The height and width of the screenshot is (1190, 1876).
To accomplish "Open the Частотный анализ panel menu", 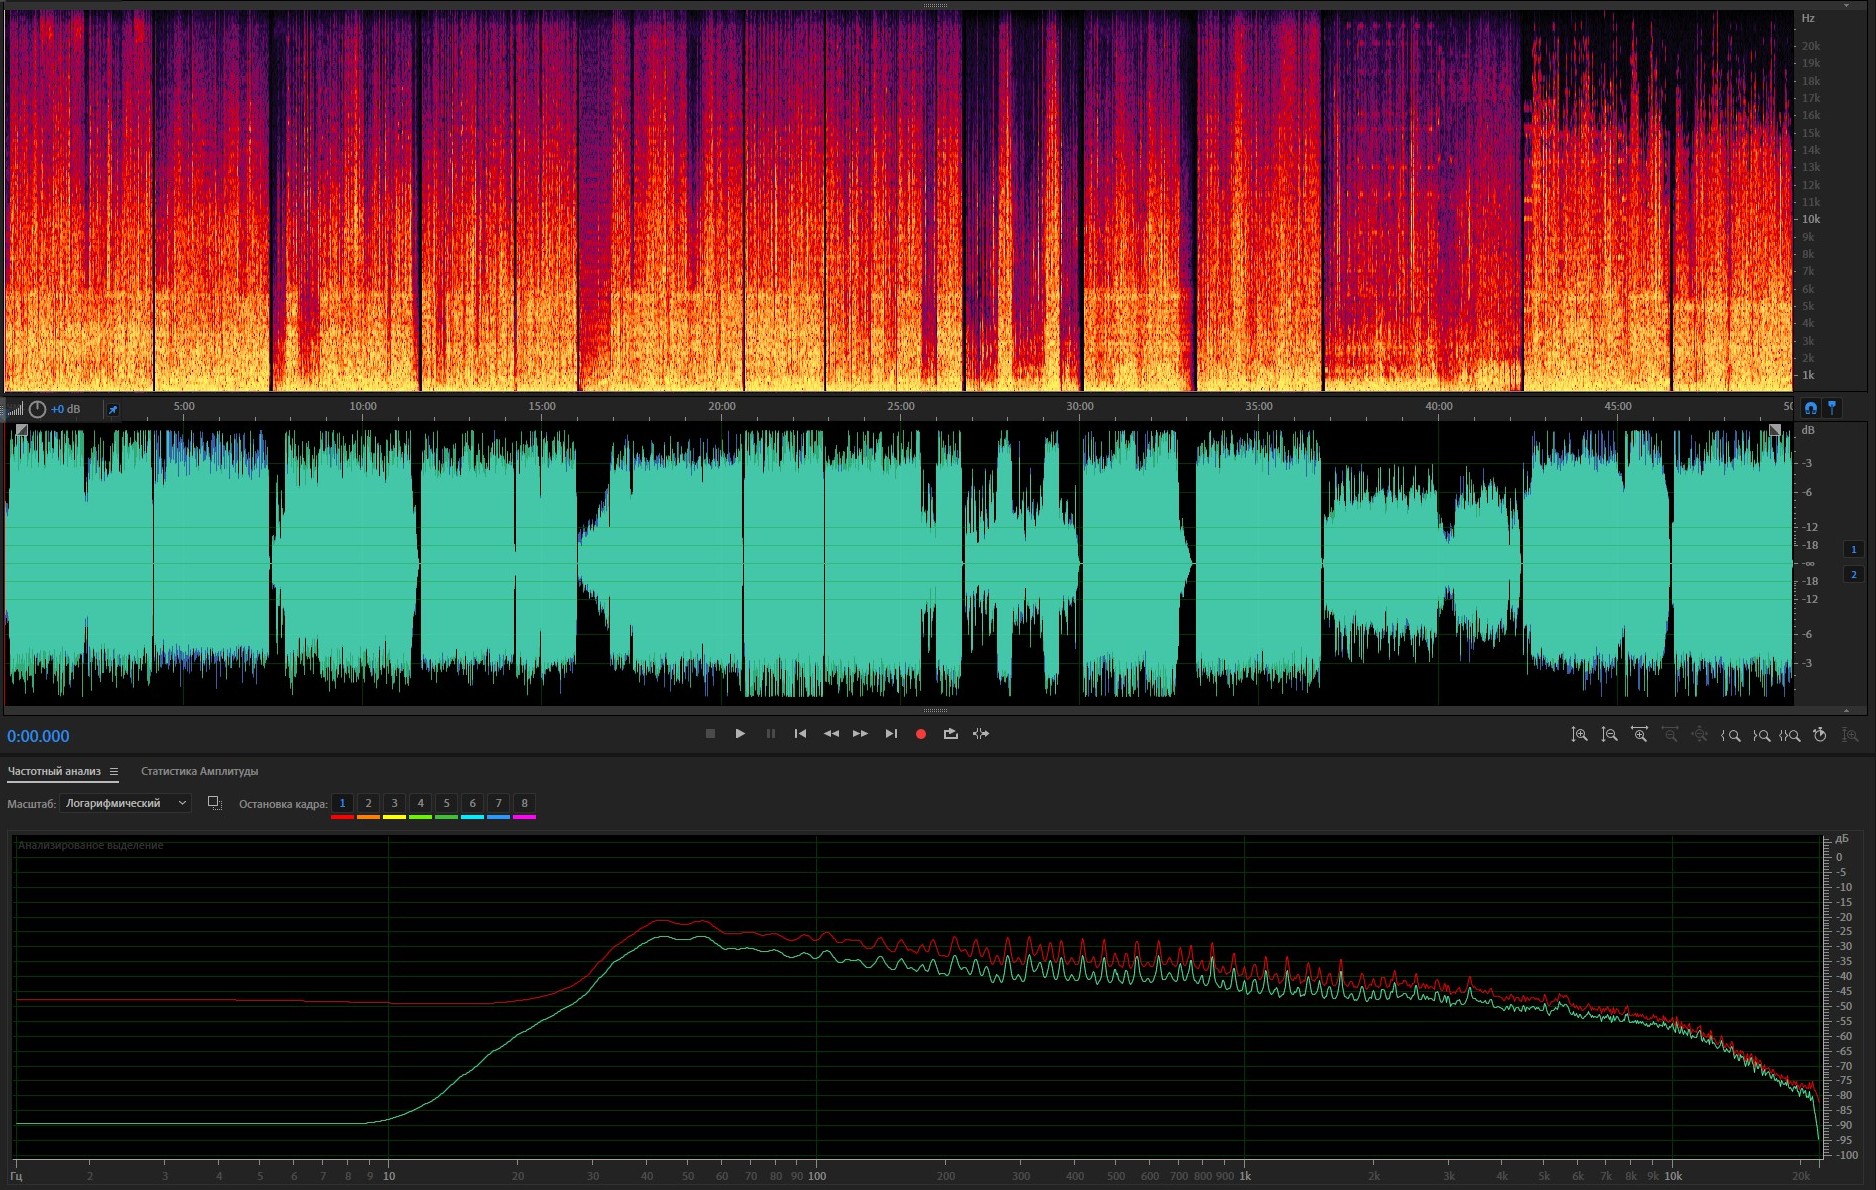I will pos(114,771).
